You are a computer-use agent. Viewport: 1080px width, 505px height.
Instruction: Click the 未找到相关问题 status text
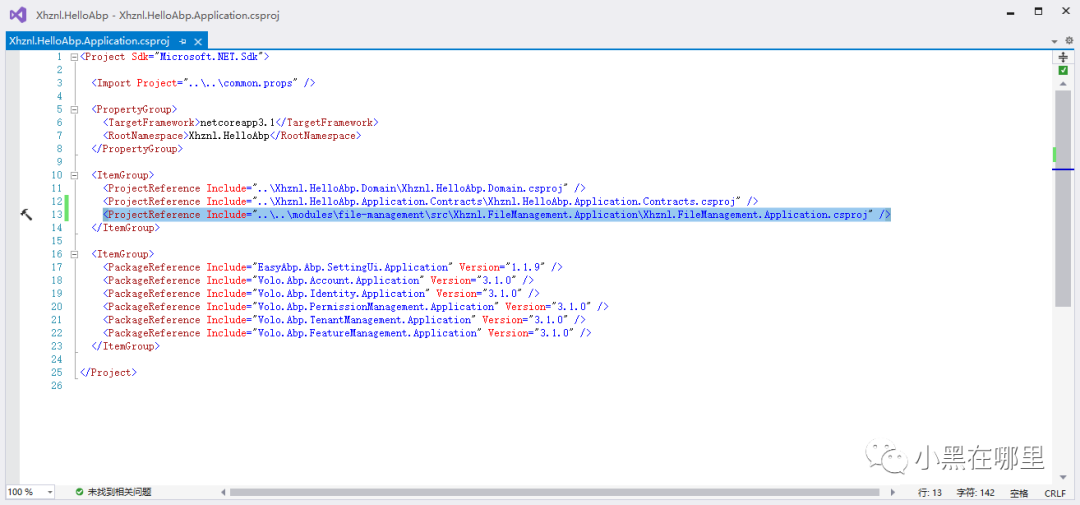coord(119,493)
